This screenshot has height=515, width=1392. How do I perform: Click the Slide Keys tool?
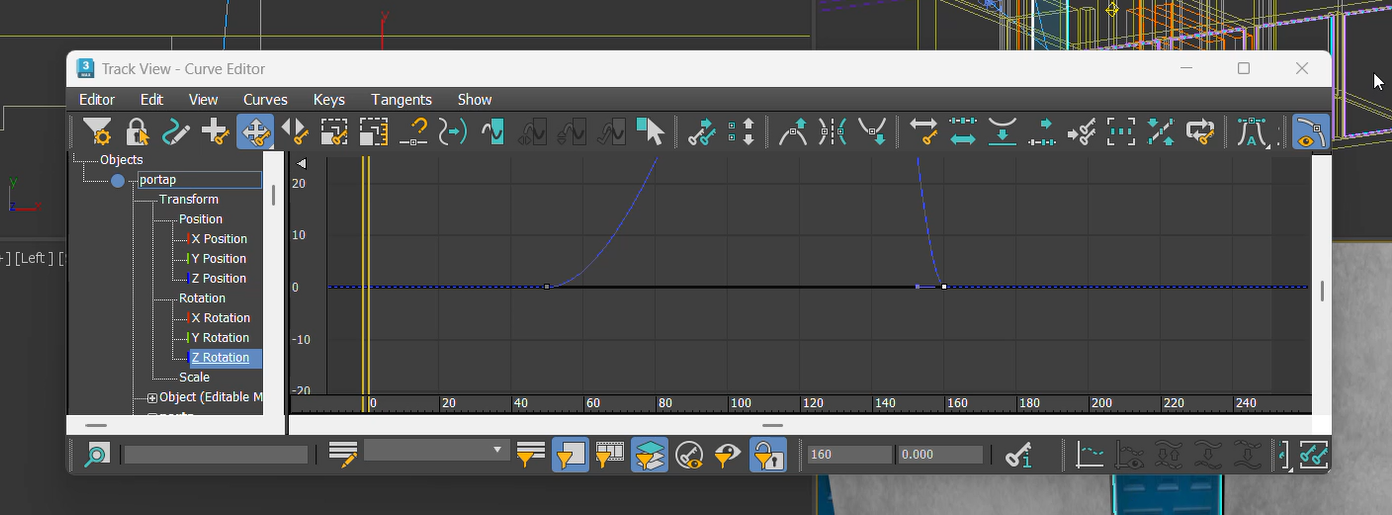click(294, 132)
